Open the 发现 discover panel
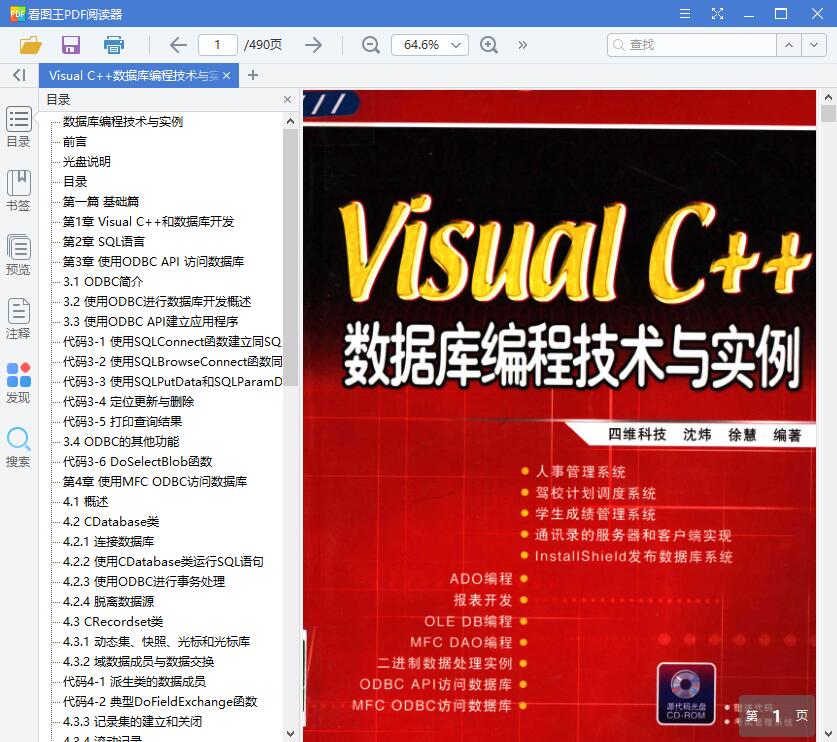 click(19, 383)
